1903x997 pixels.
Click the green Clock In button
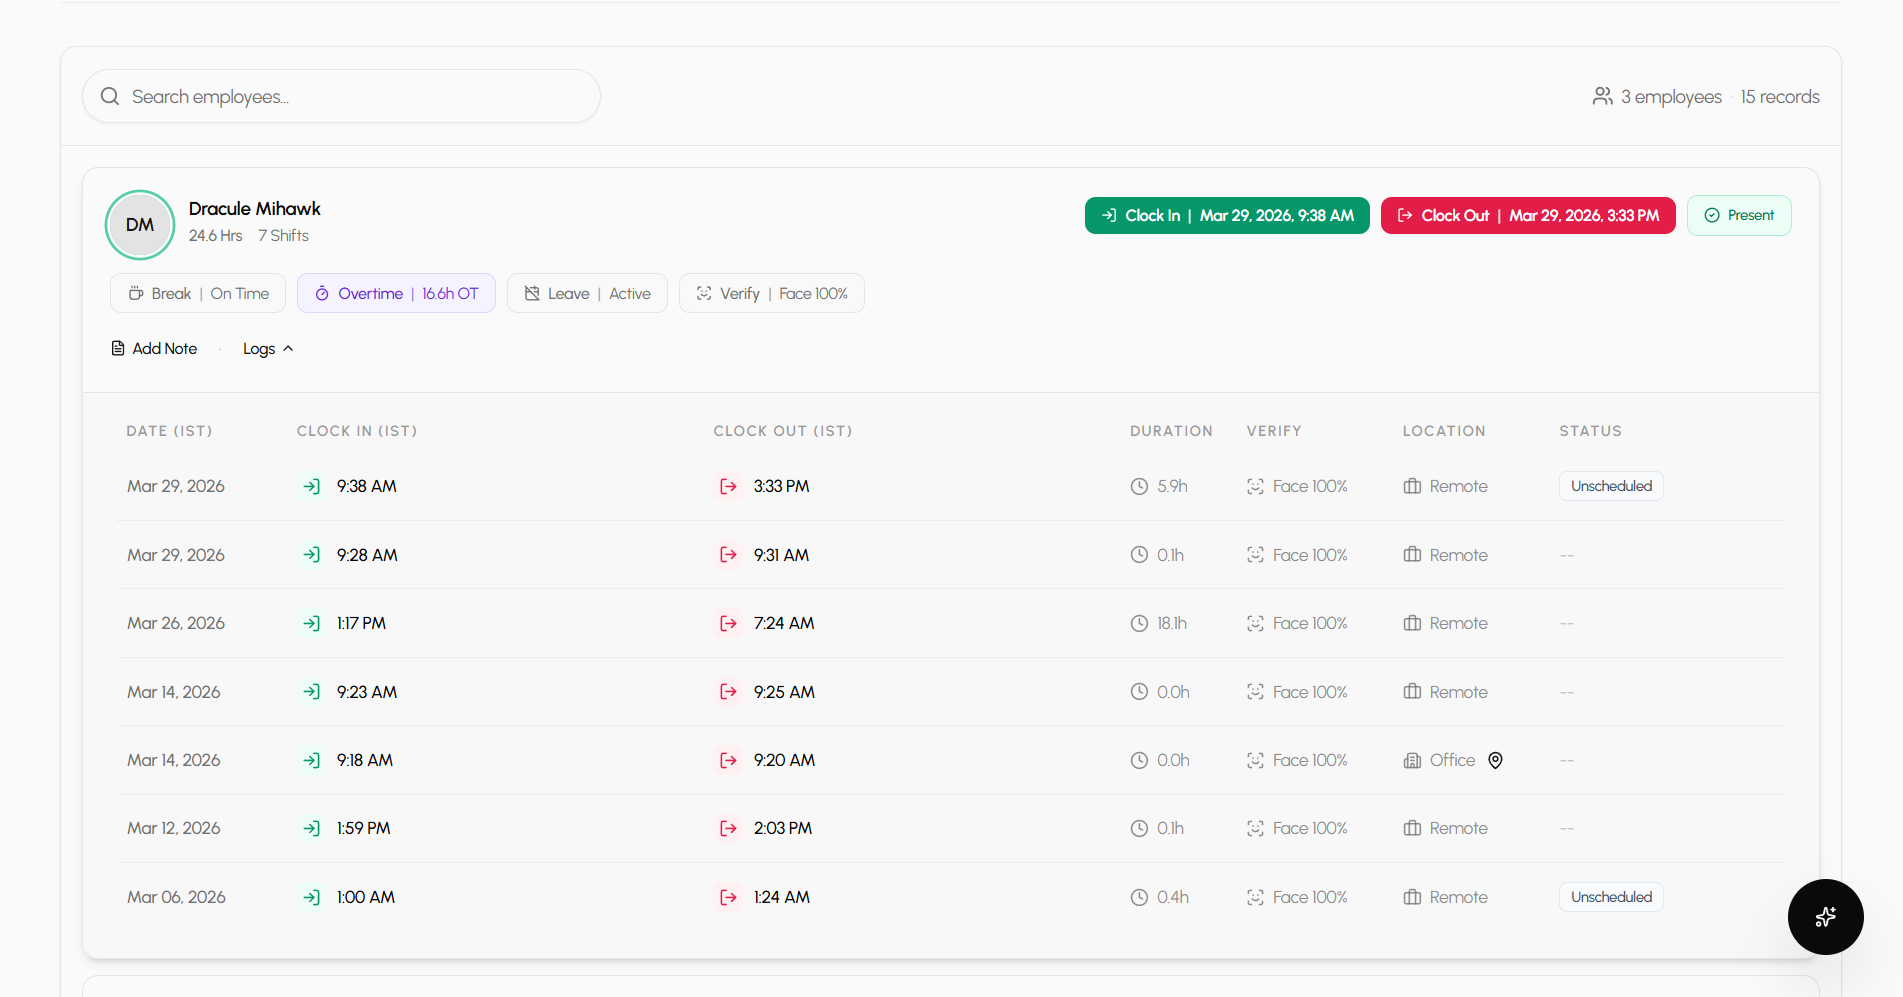pos(1226,216)
